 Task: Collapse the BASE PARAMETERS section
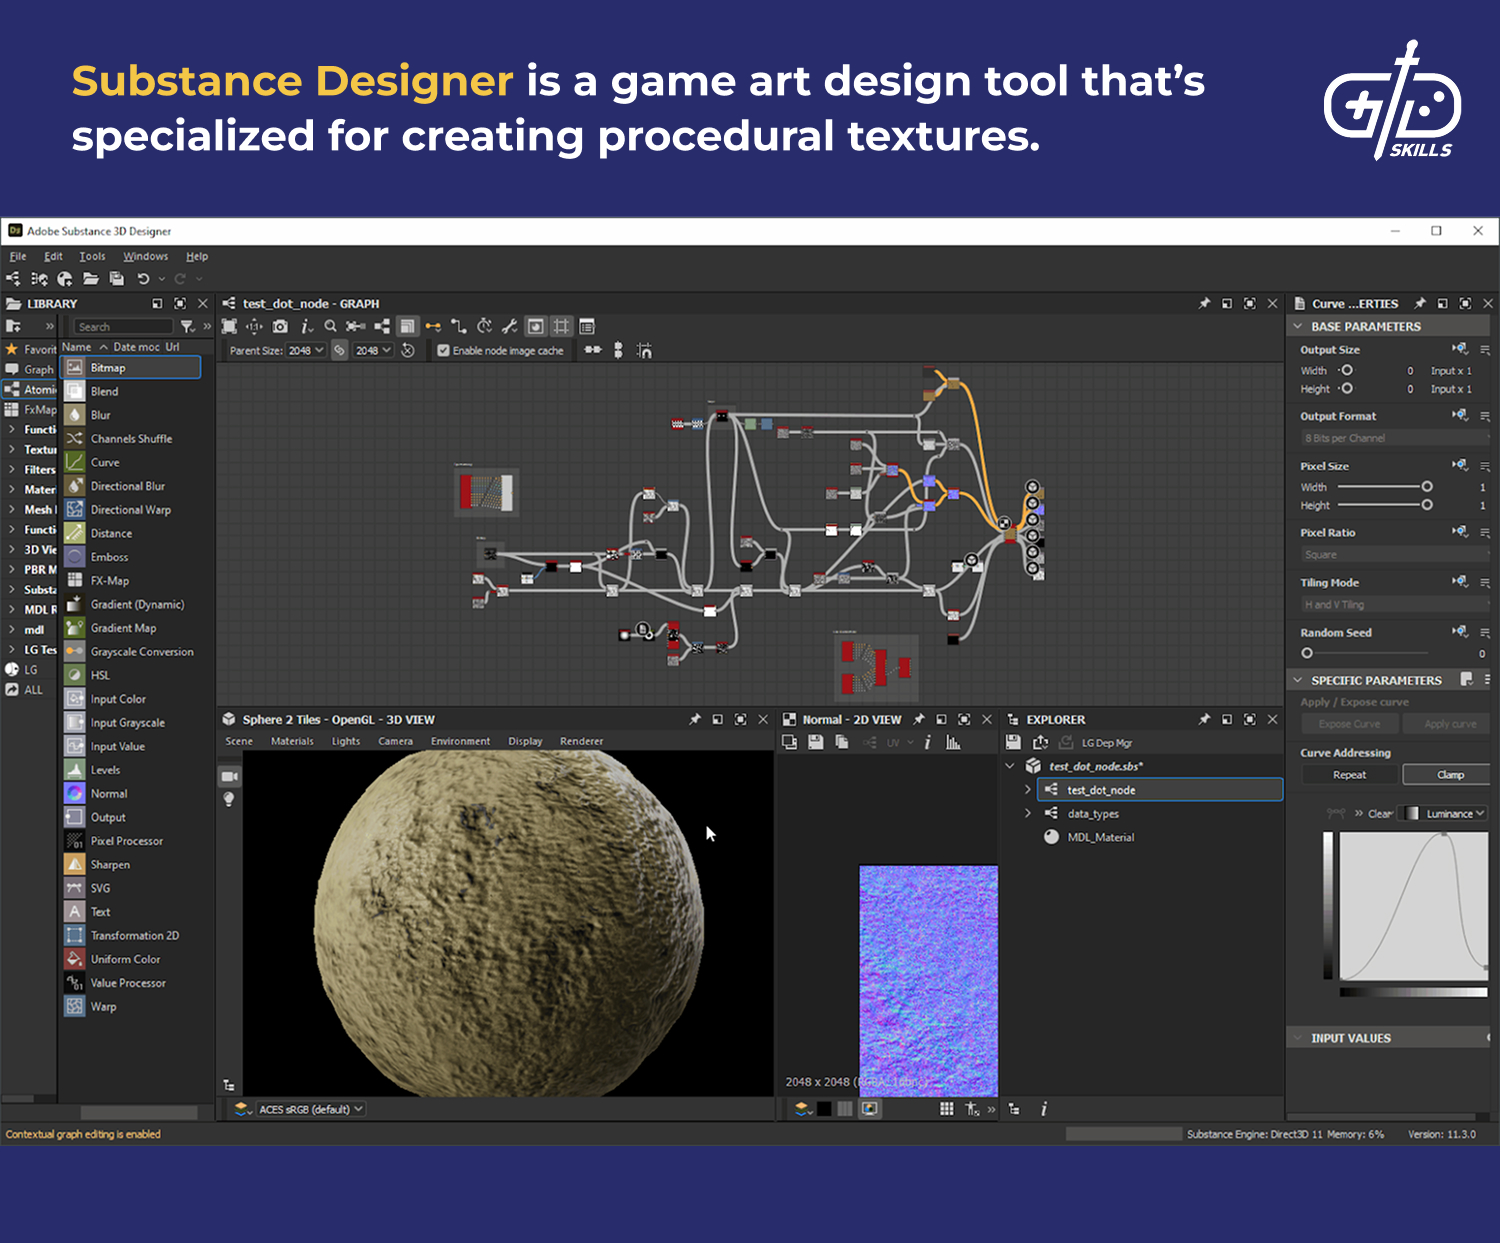[1298, 327]
